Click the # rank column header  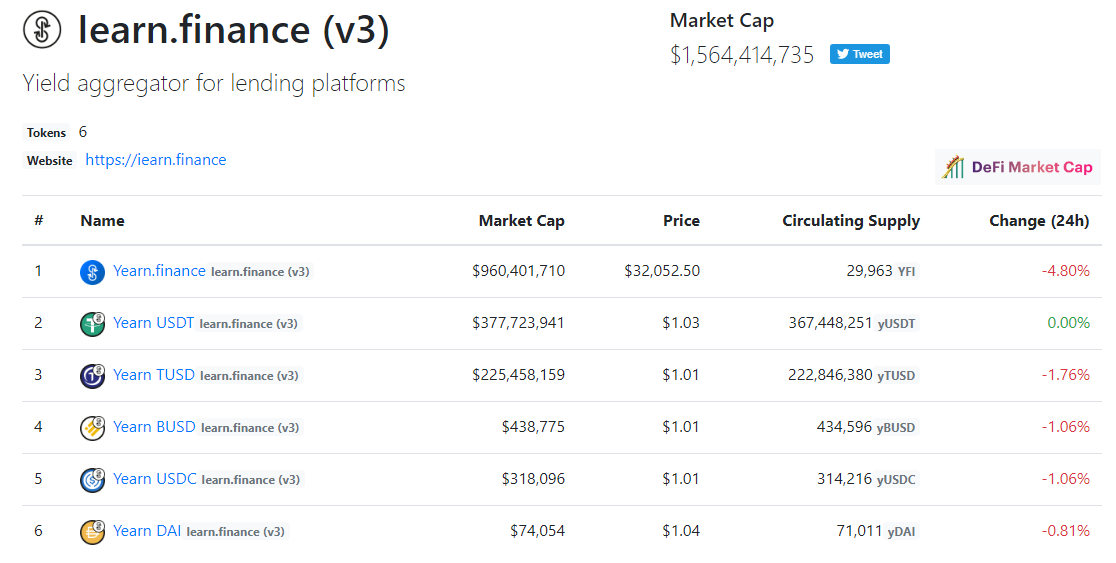click(38, 221)
